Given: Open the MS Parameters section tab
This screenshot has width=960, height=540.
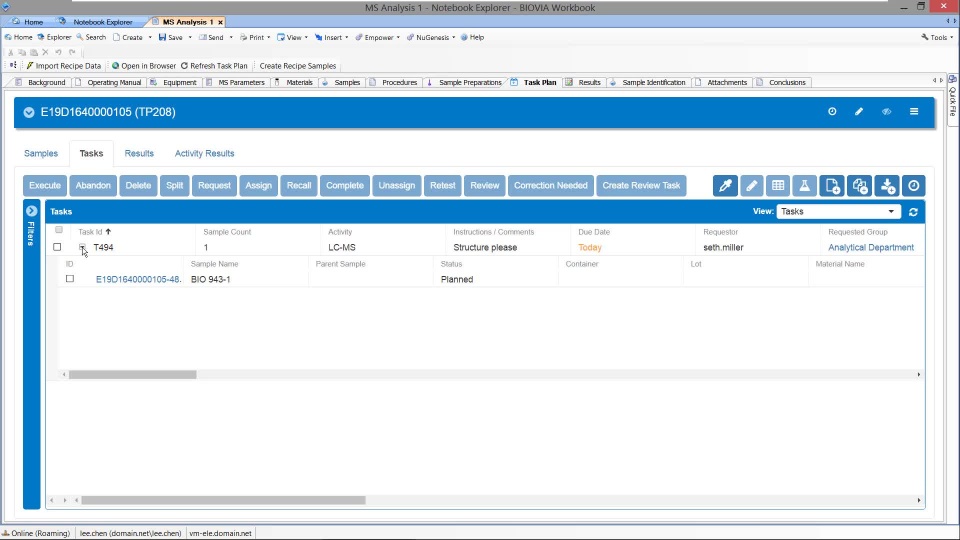Looking at the screenshot, I should click(x=236, y=82).
